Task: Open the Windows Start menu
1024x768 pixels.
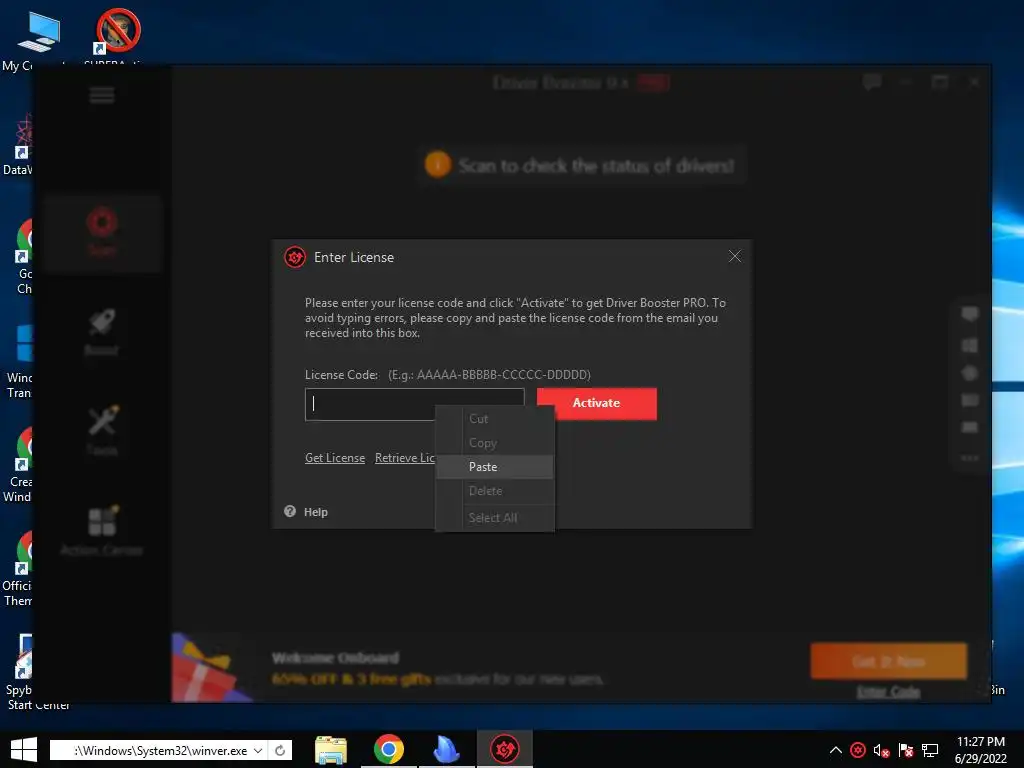Action: pyautogui.click(x=24, y=750)
